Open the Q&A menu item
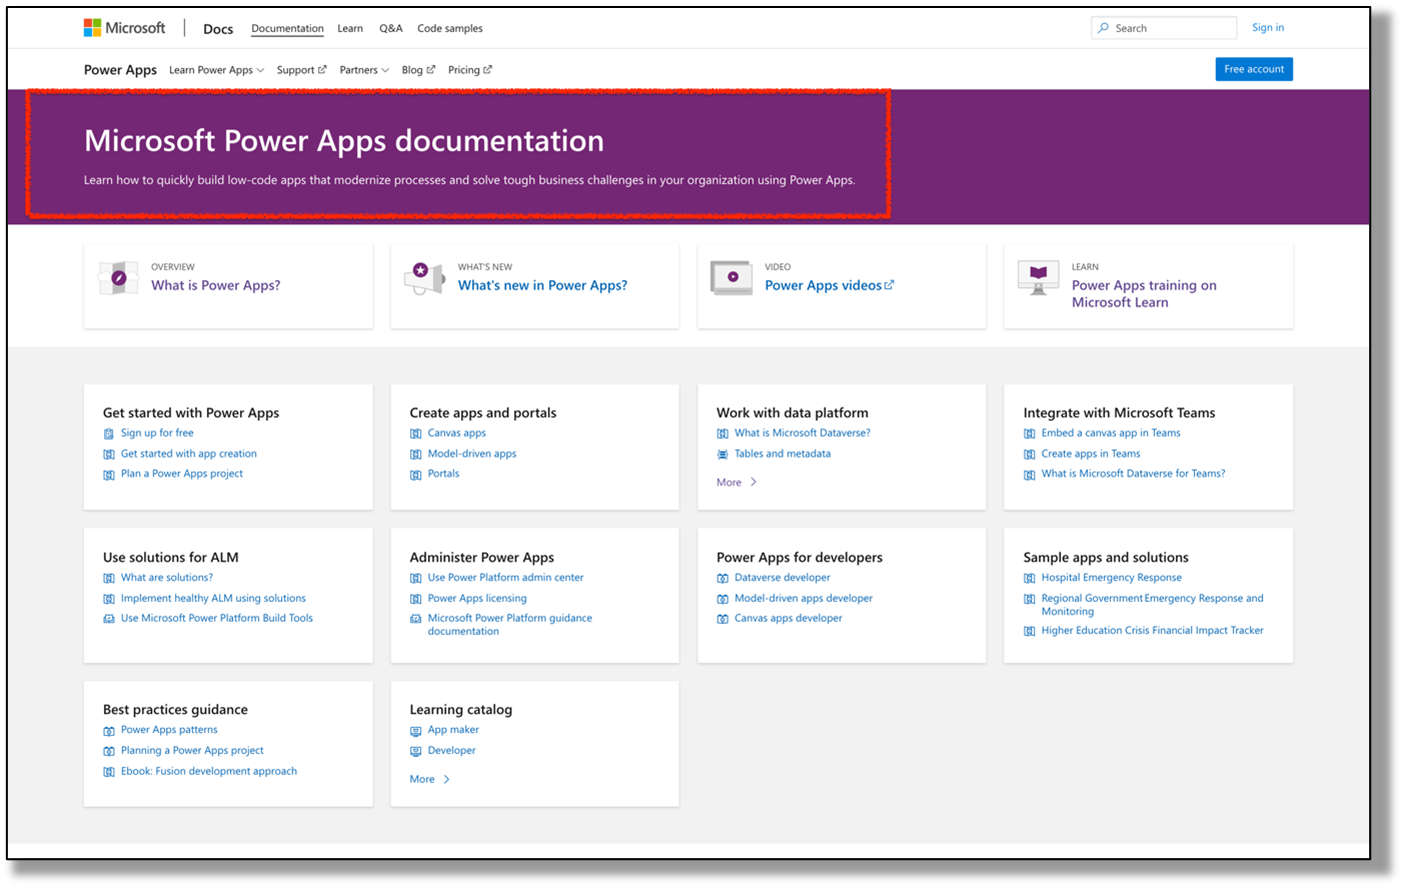This screenshot has height=888, width=1404. [x=391, y=28]
